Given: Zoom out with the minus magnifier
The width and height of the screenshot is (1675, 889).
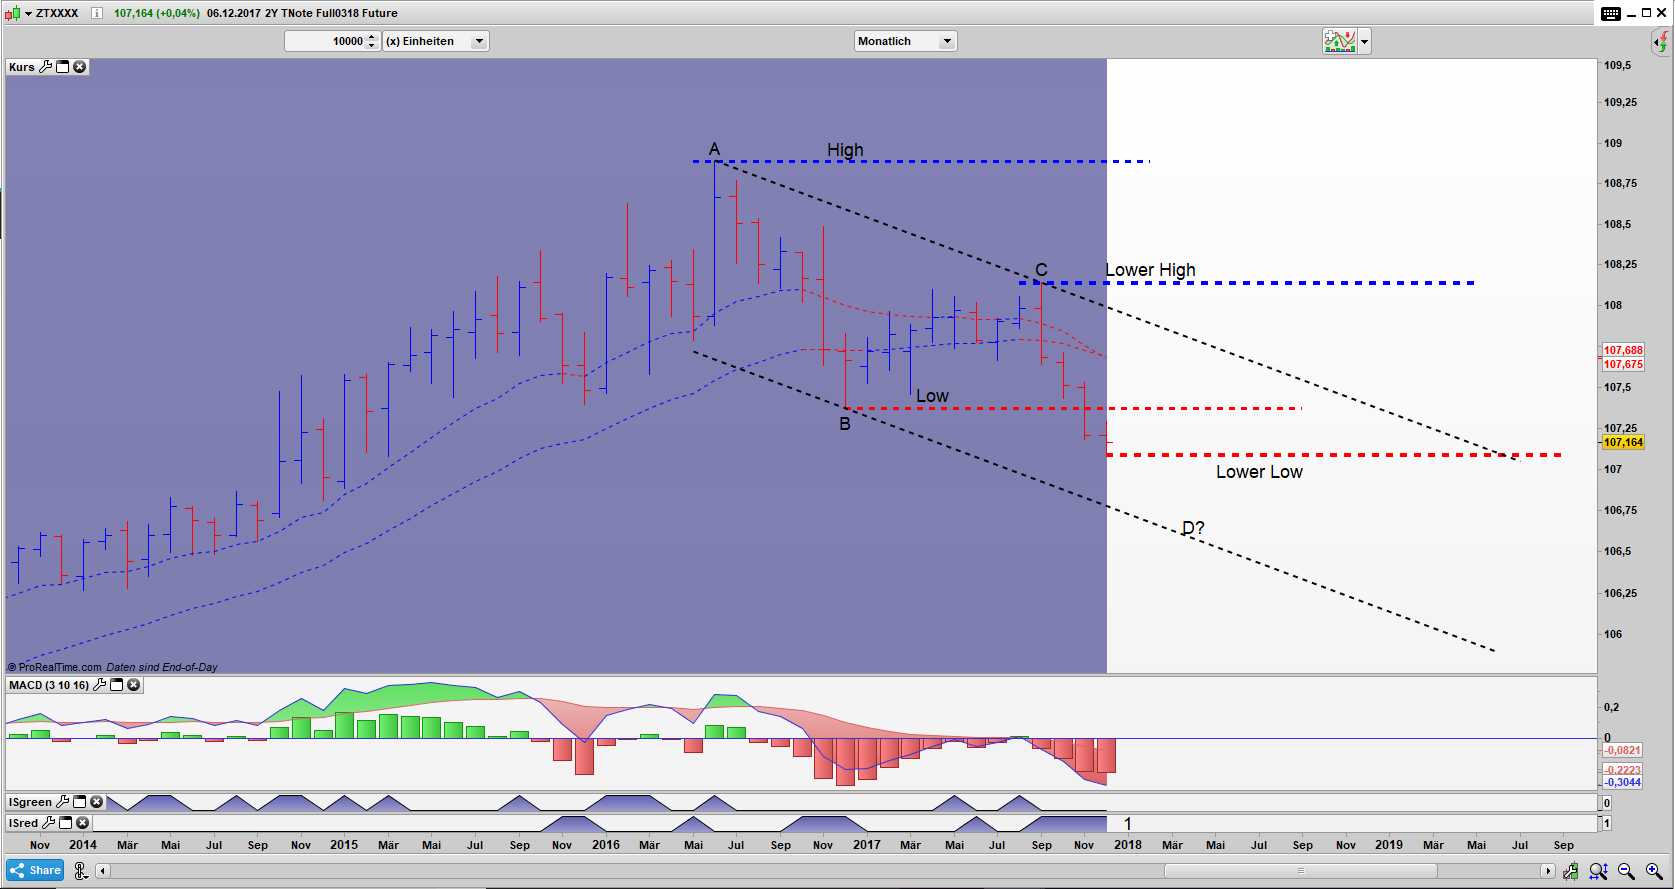Looking at the screenshot, I should (1627, 871).
